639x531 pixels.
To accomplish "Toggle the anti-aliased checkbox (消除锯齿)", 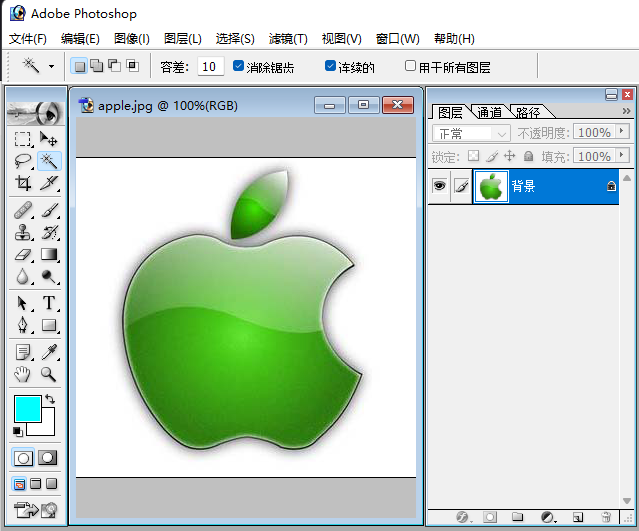I will (238, 66).
